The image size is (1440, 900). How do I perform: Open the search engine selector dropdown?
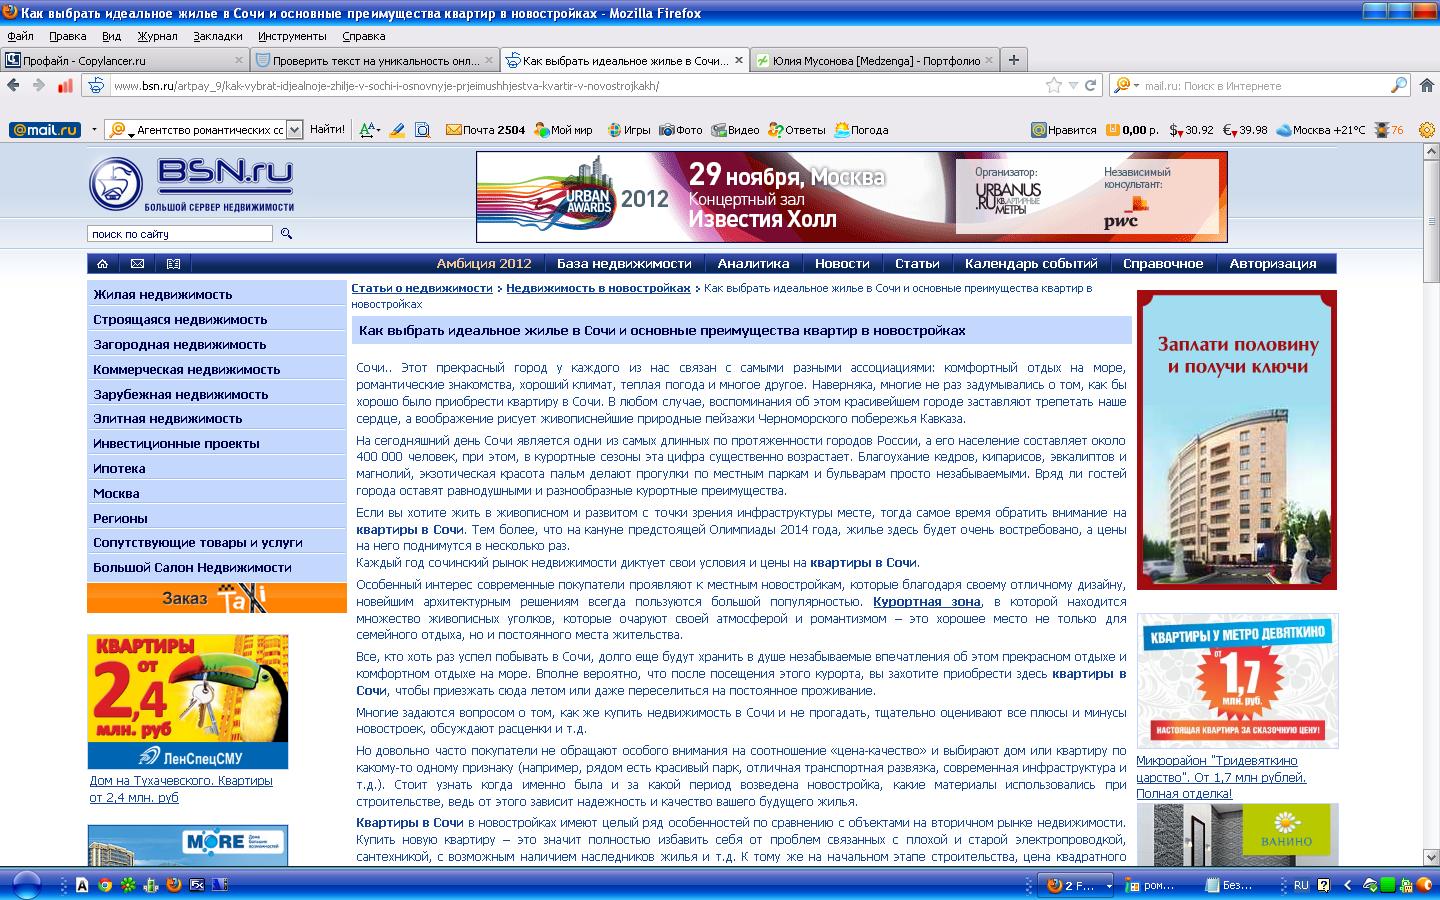[1127, 86]
